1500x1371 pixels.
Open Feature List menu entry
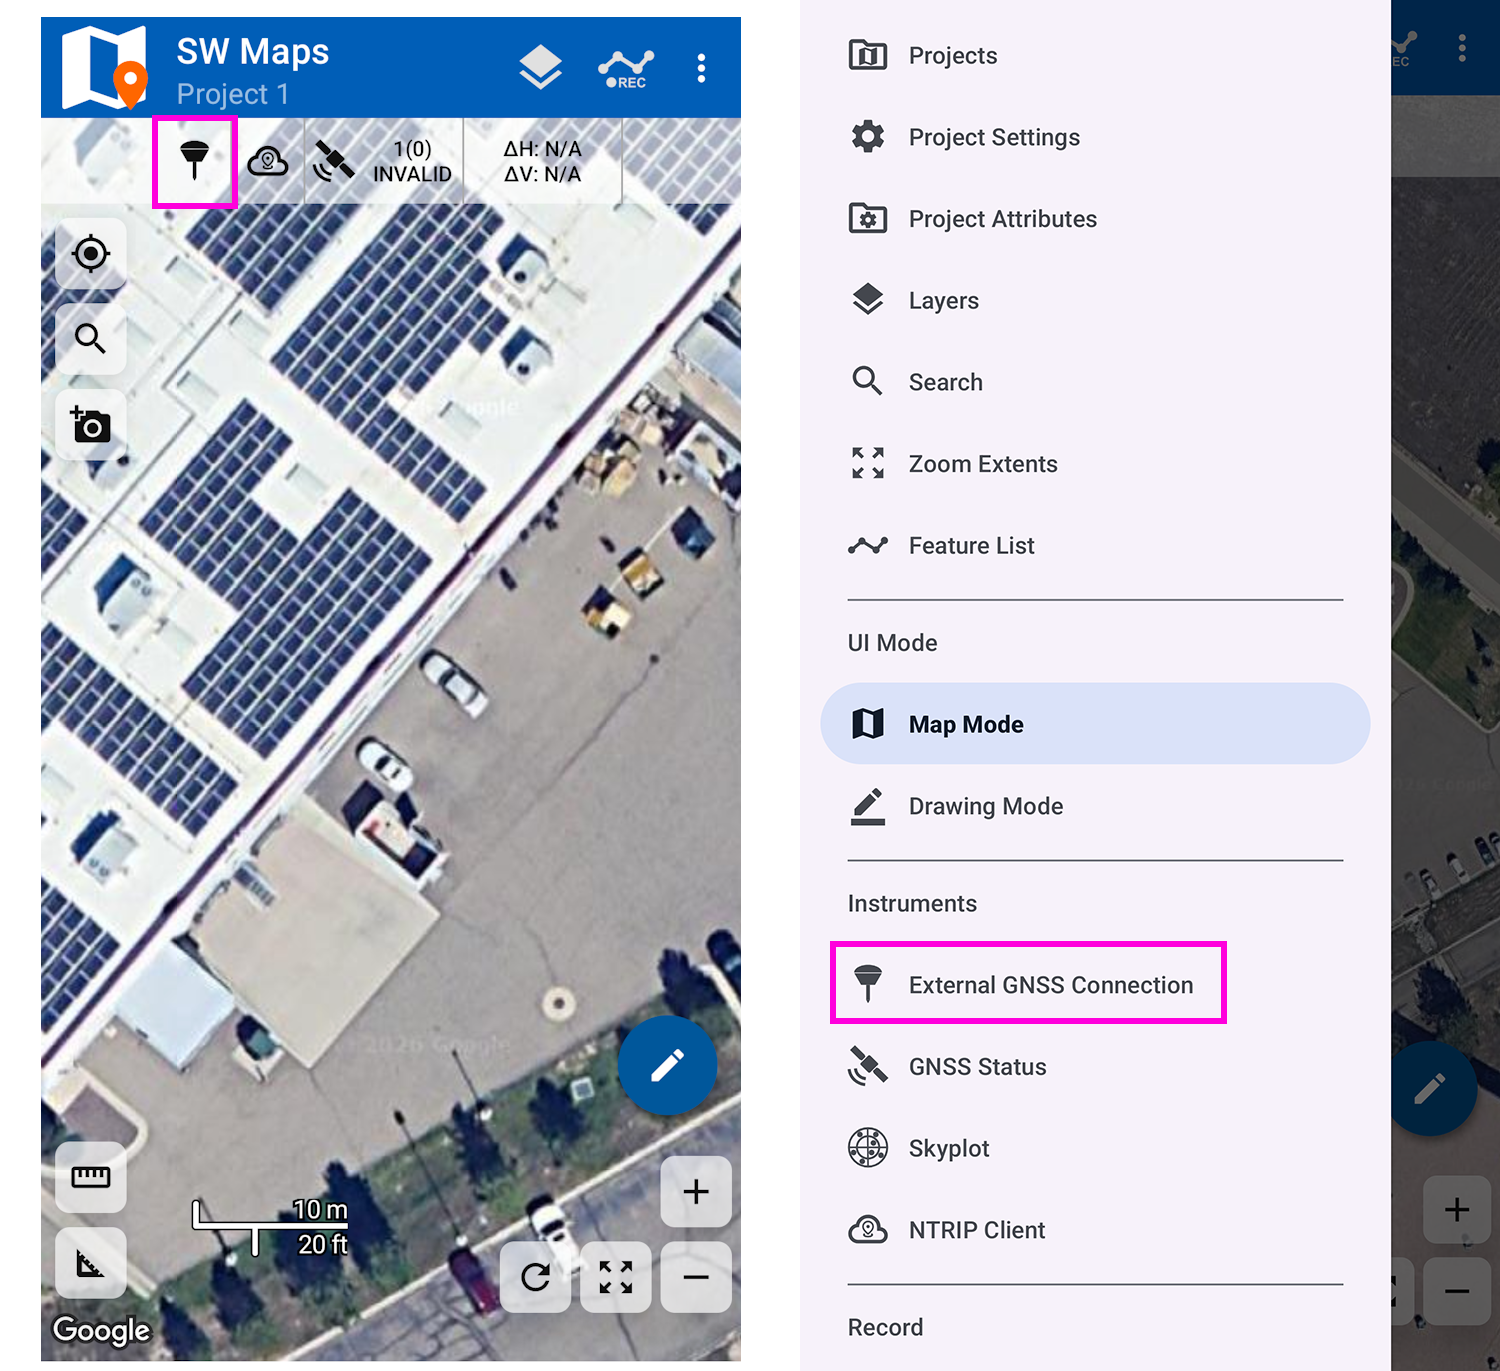[x=1095, y=546]
